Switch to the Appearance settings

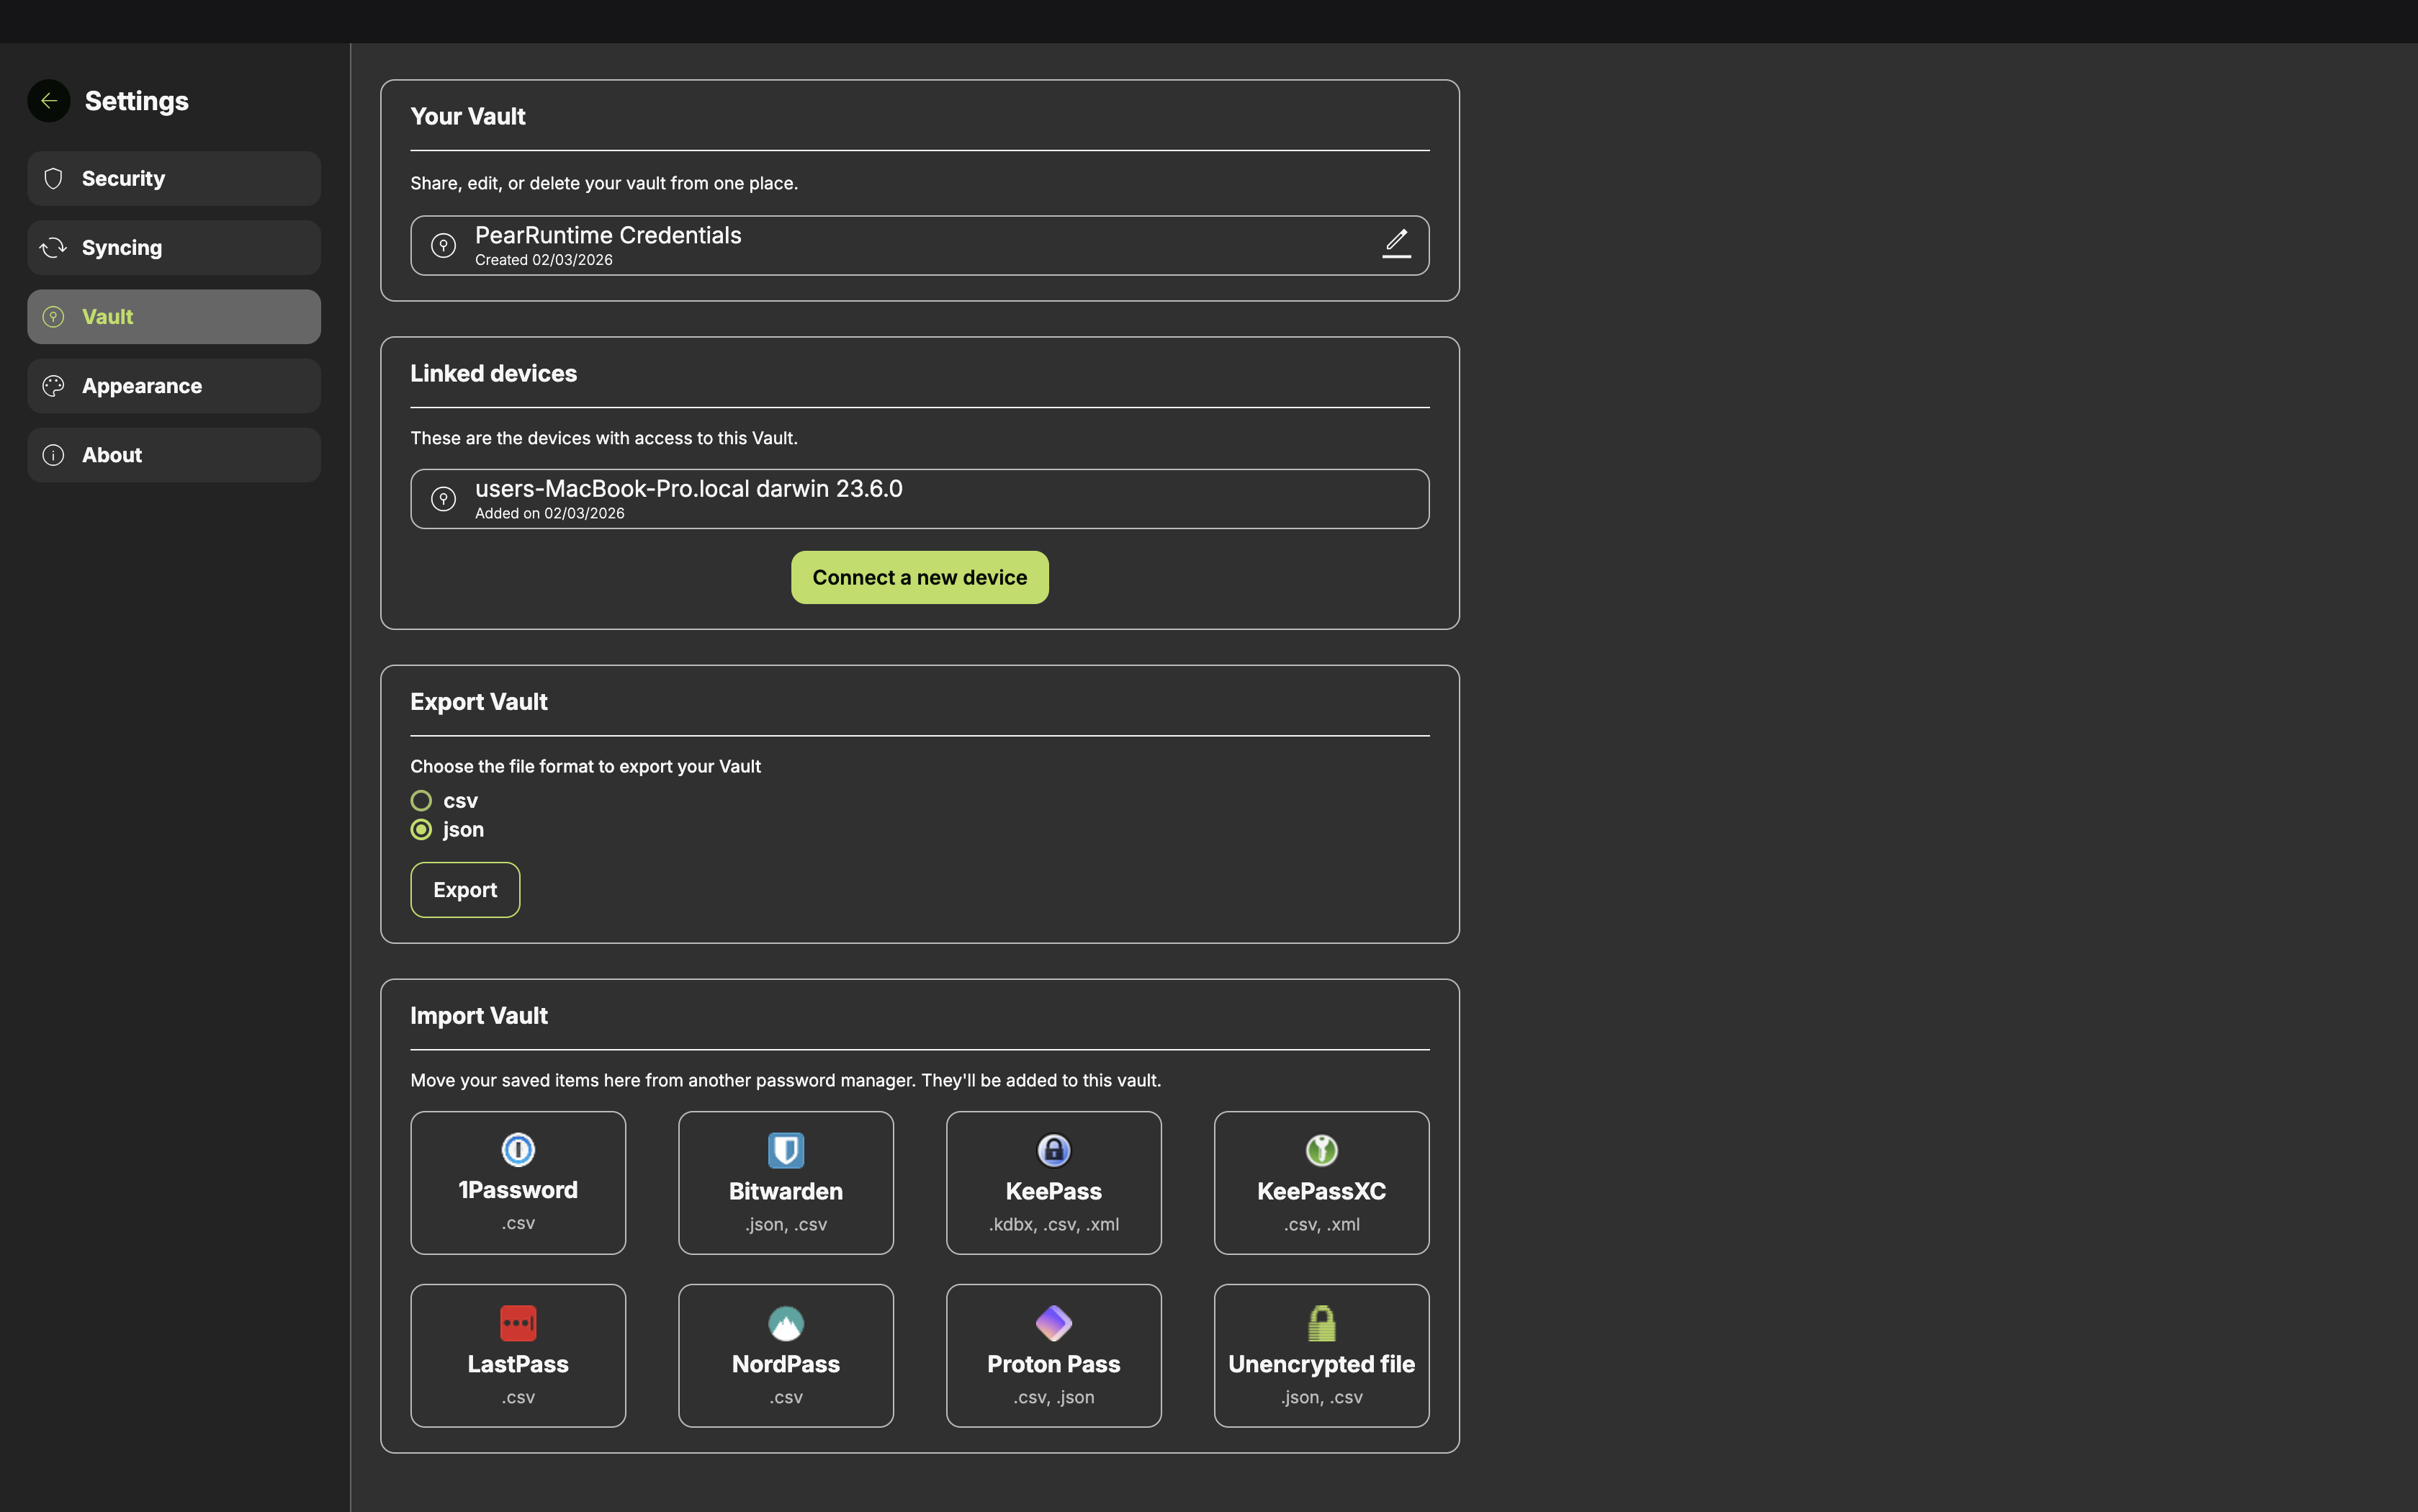[x=174, y=386]
